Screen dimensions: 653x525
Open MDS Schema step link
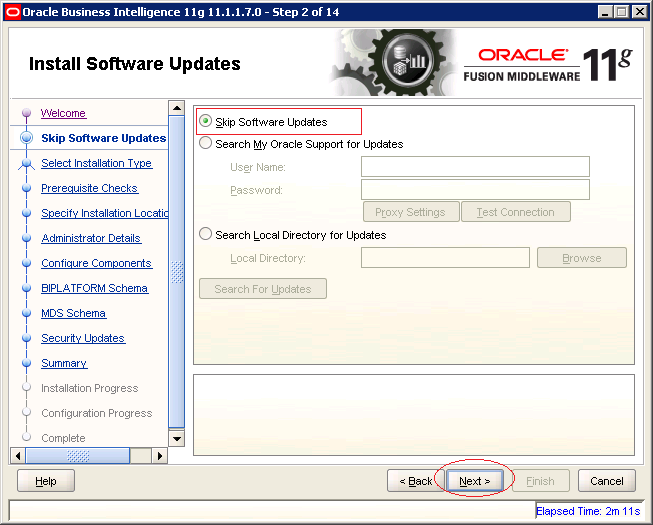[x=74, y=313]
